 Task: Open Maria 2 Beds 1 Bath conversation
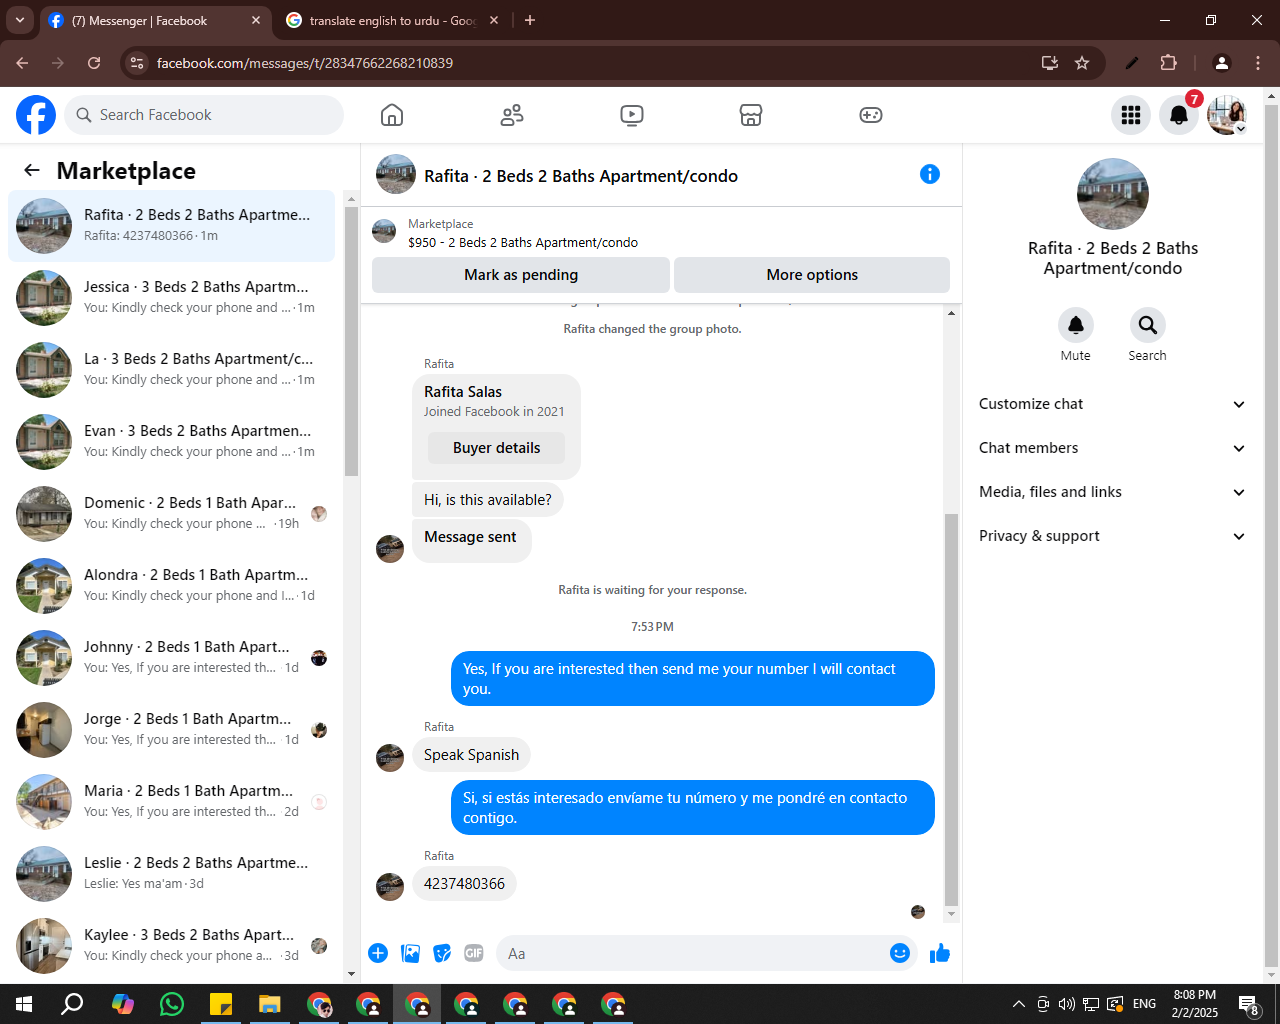(172, 802)
